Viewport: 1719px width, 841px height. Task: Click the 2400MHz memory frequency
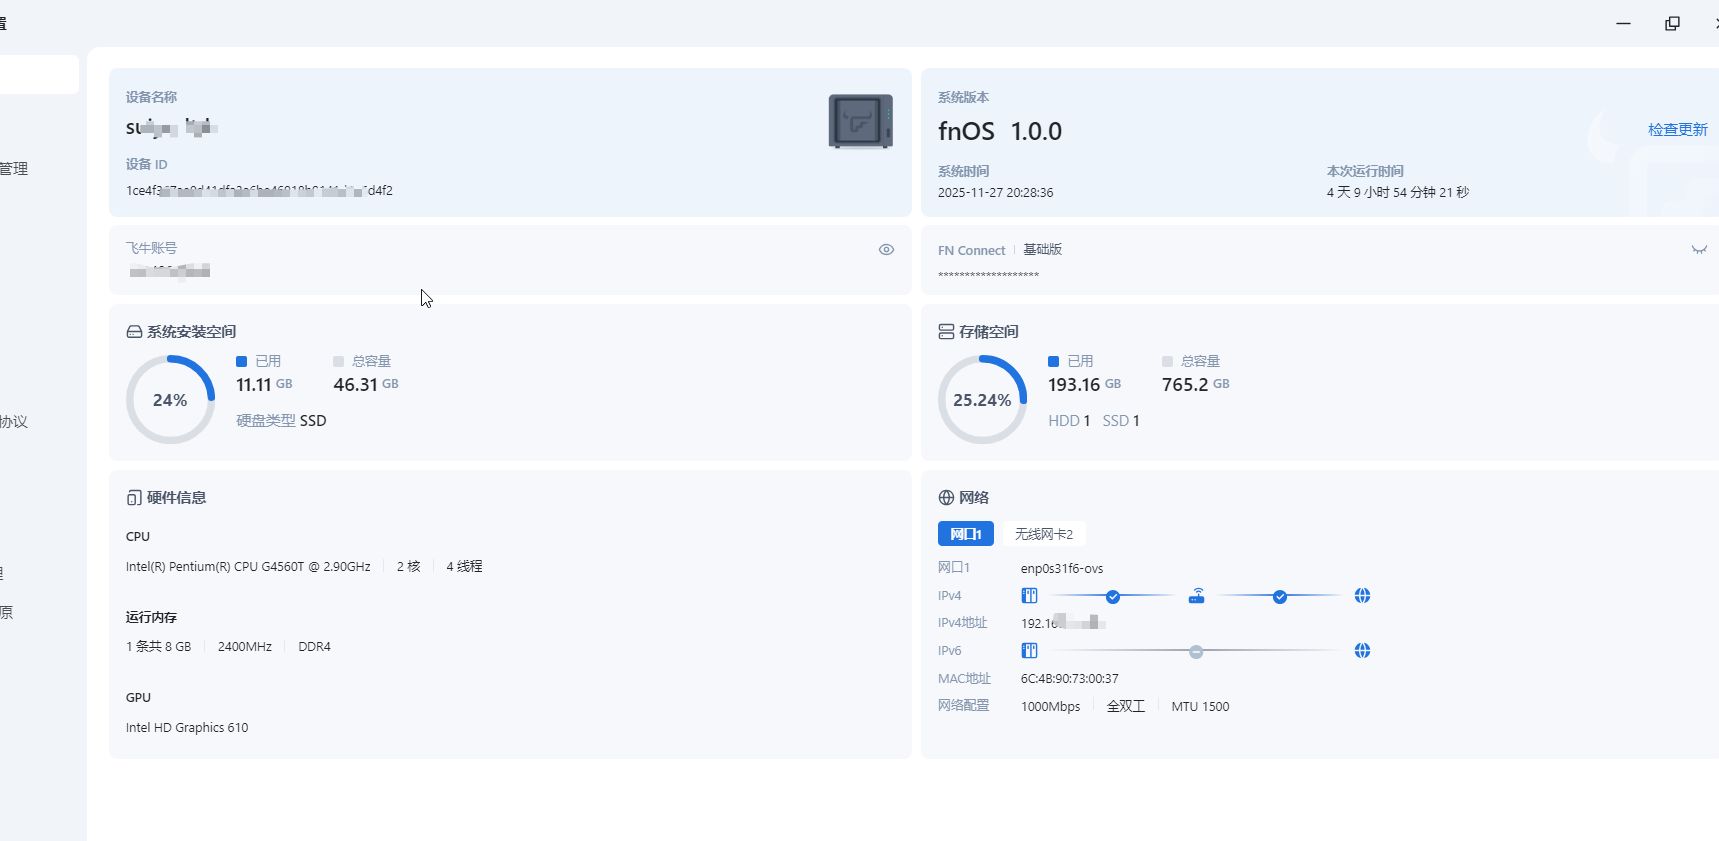click(x=245, y=647)
